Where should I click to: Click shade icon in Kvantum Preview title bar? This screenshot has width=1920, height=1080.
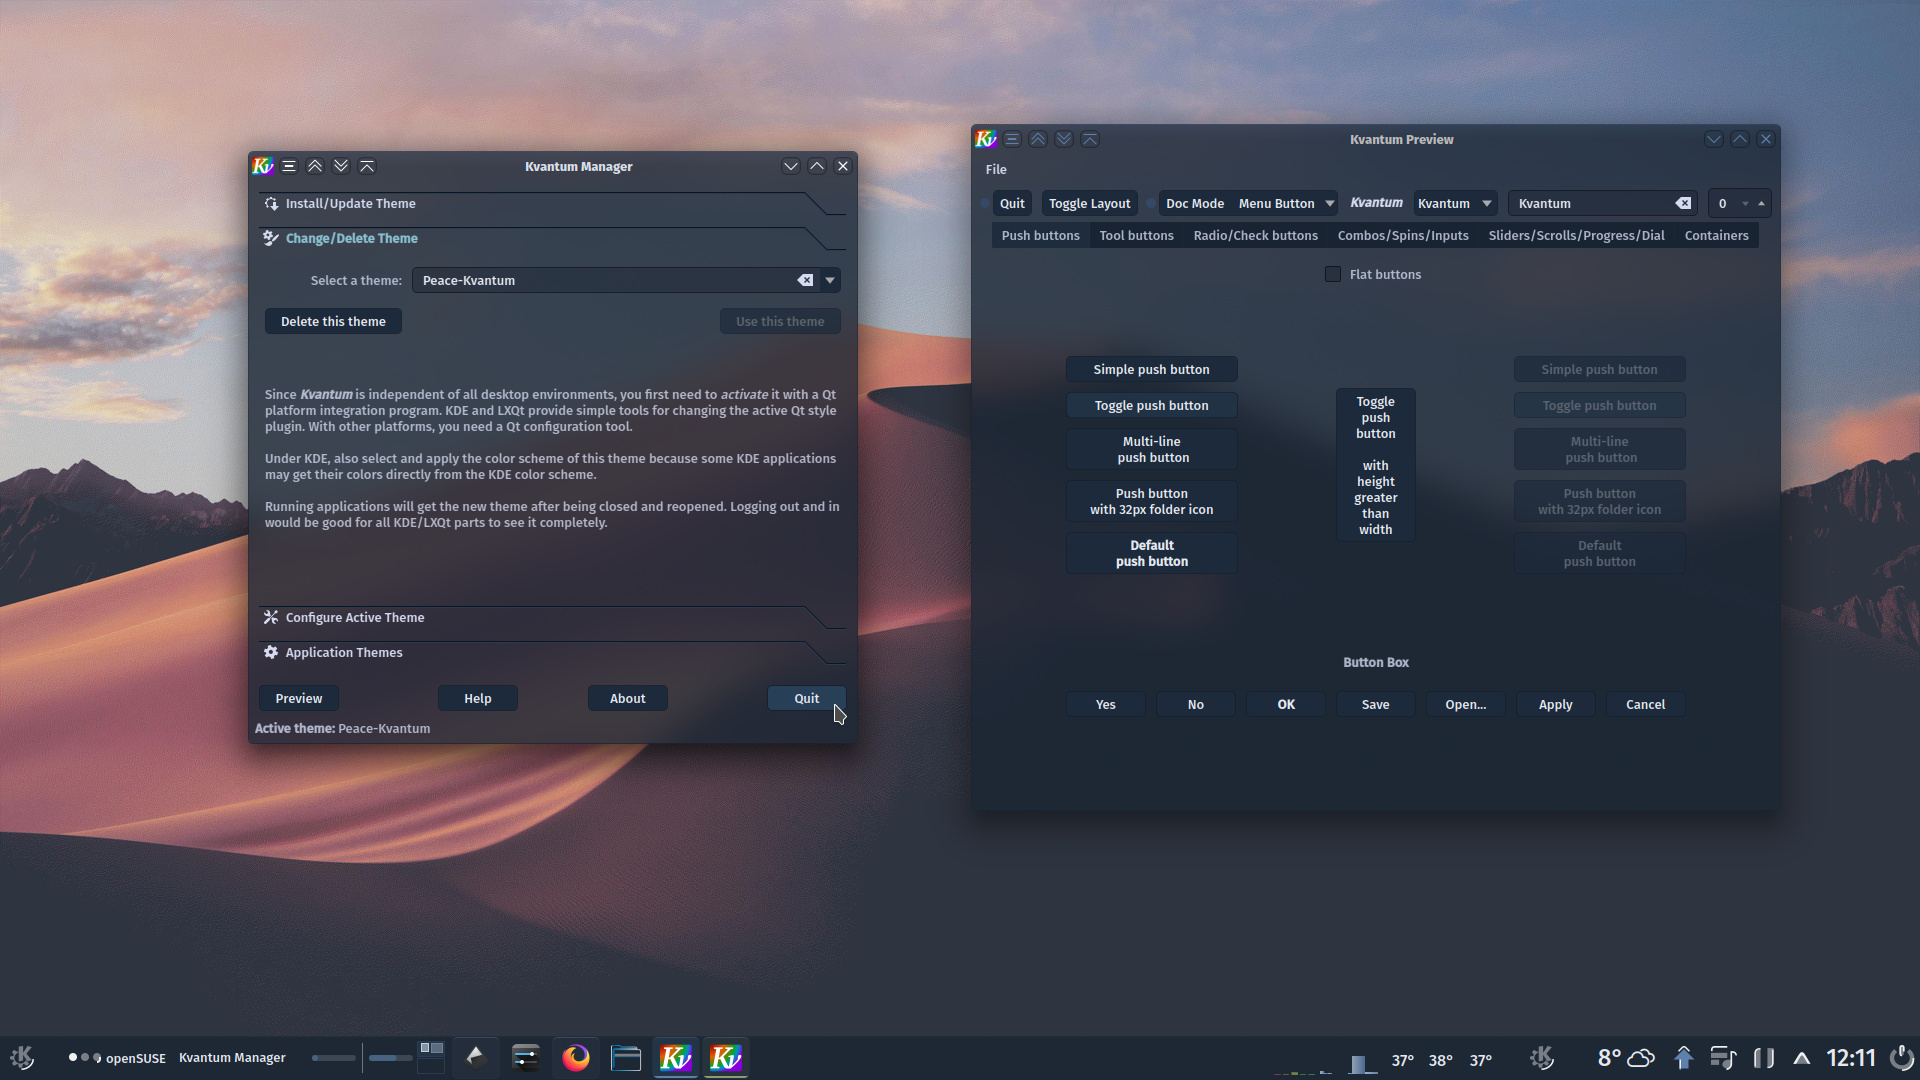pos(1090,139)
